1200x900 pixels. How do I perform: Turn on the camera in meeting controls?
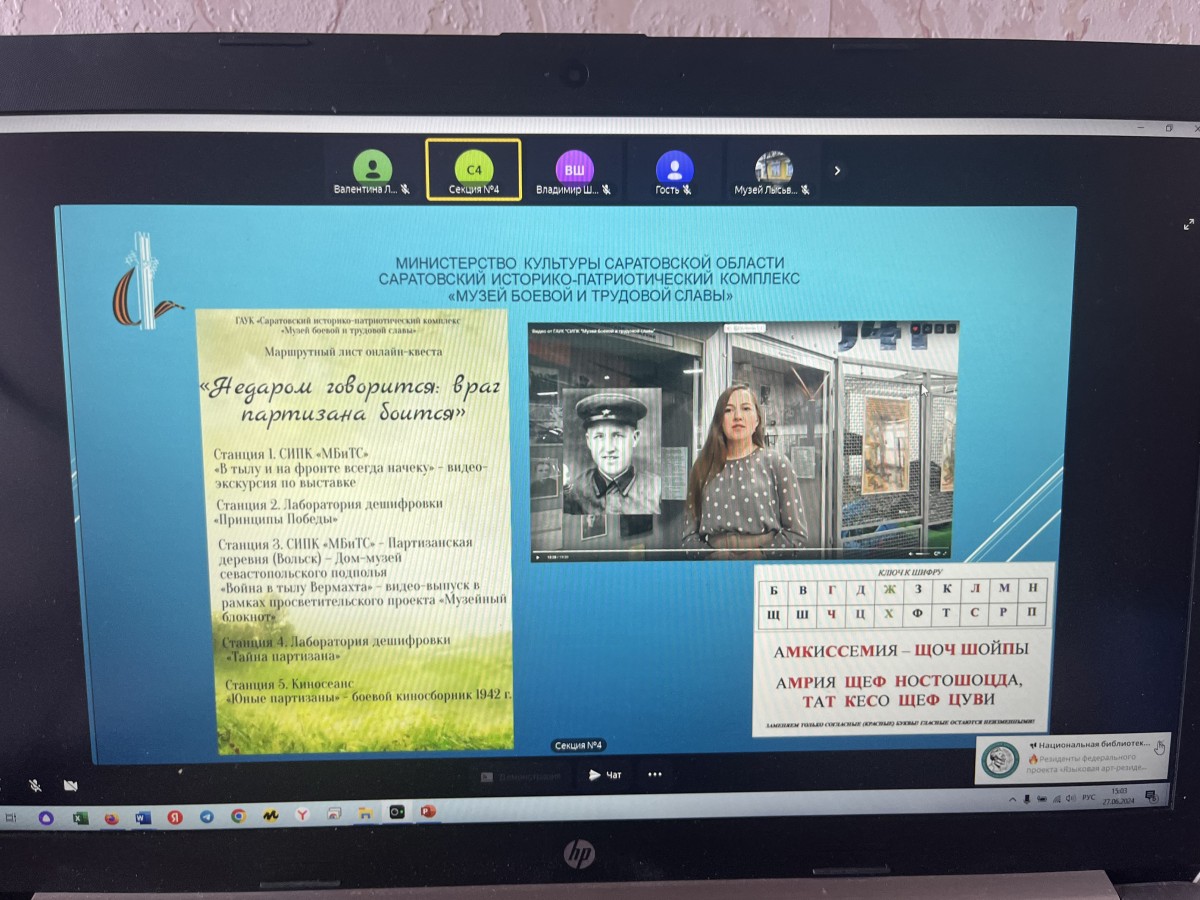pyautogui.click(x=69, y=786)
